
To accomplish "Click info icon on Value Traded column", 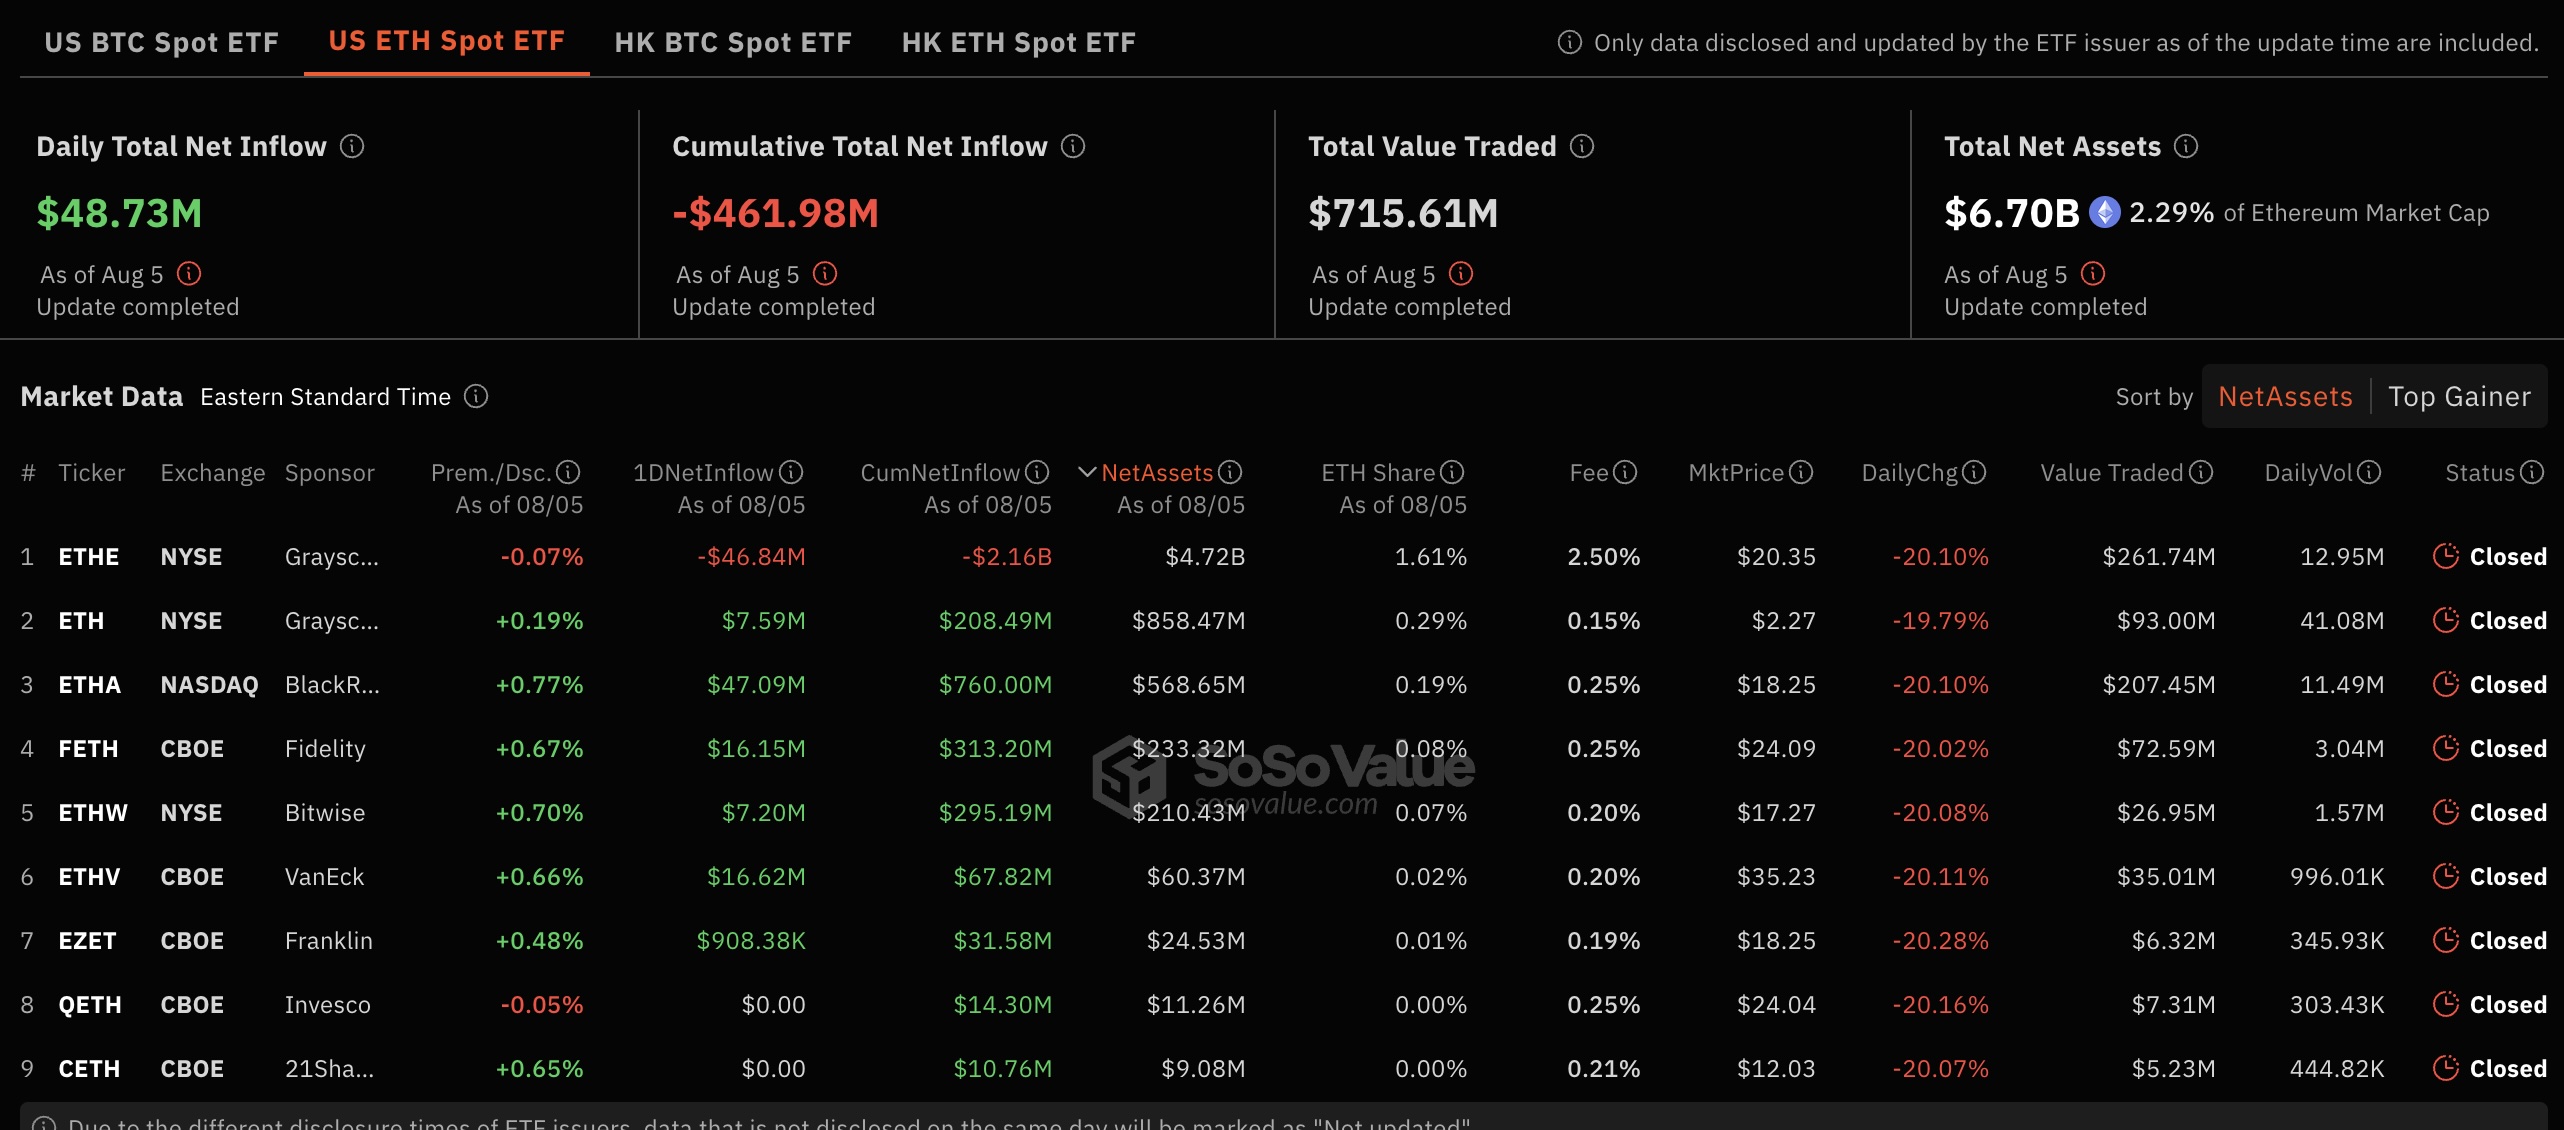I will pos(2201,472).
